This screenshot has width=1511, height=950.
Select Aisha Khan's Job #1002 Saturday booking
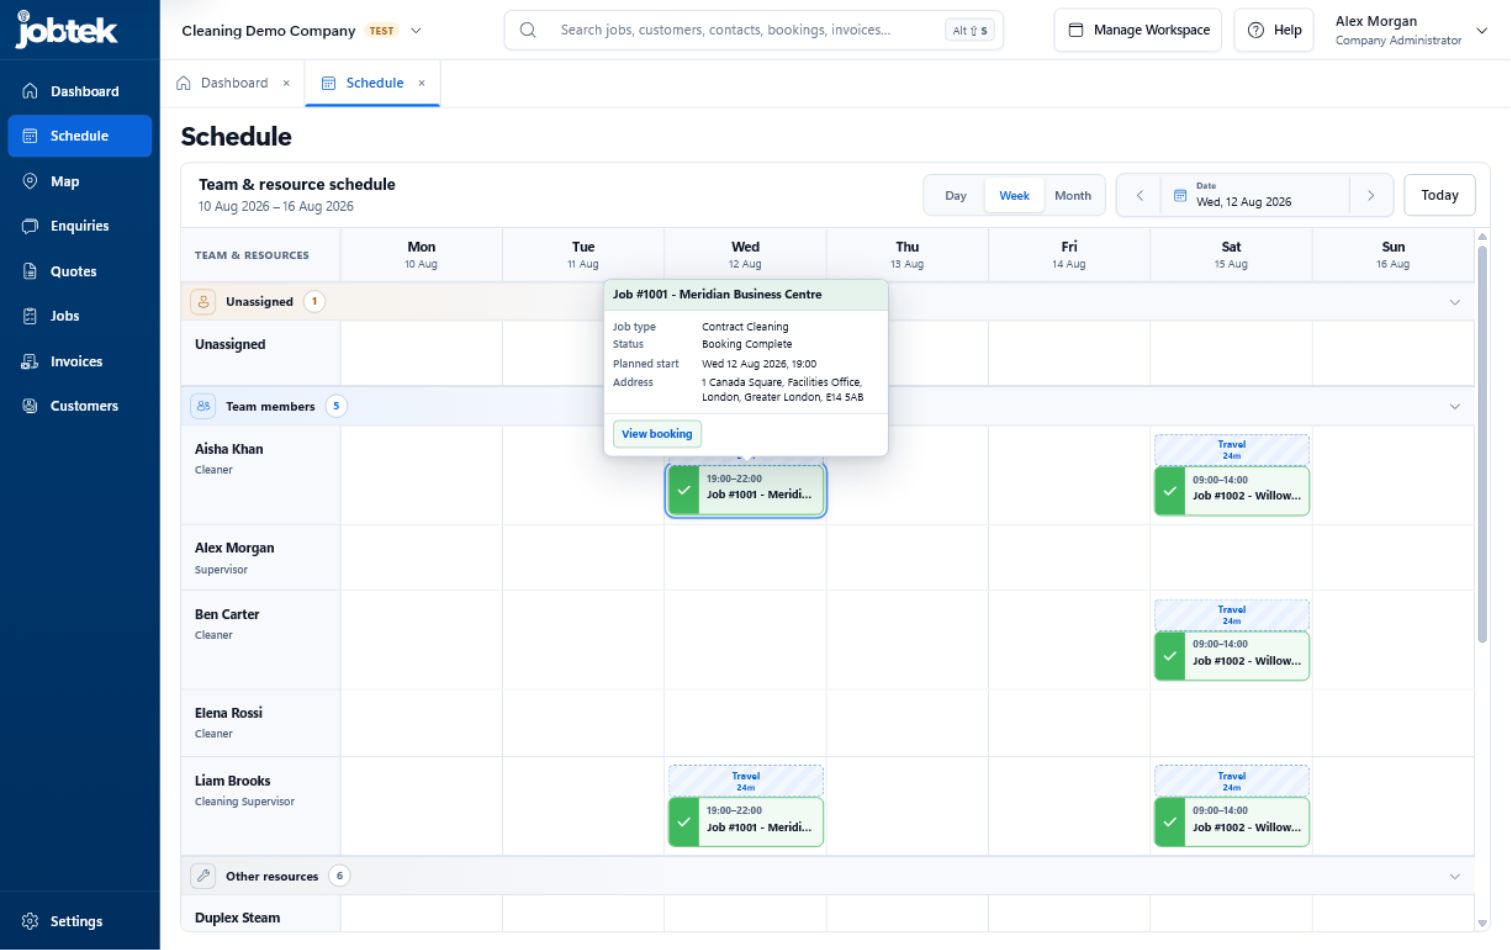(1232, 491)
